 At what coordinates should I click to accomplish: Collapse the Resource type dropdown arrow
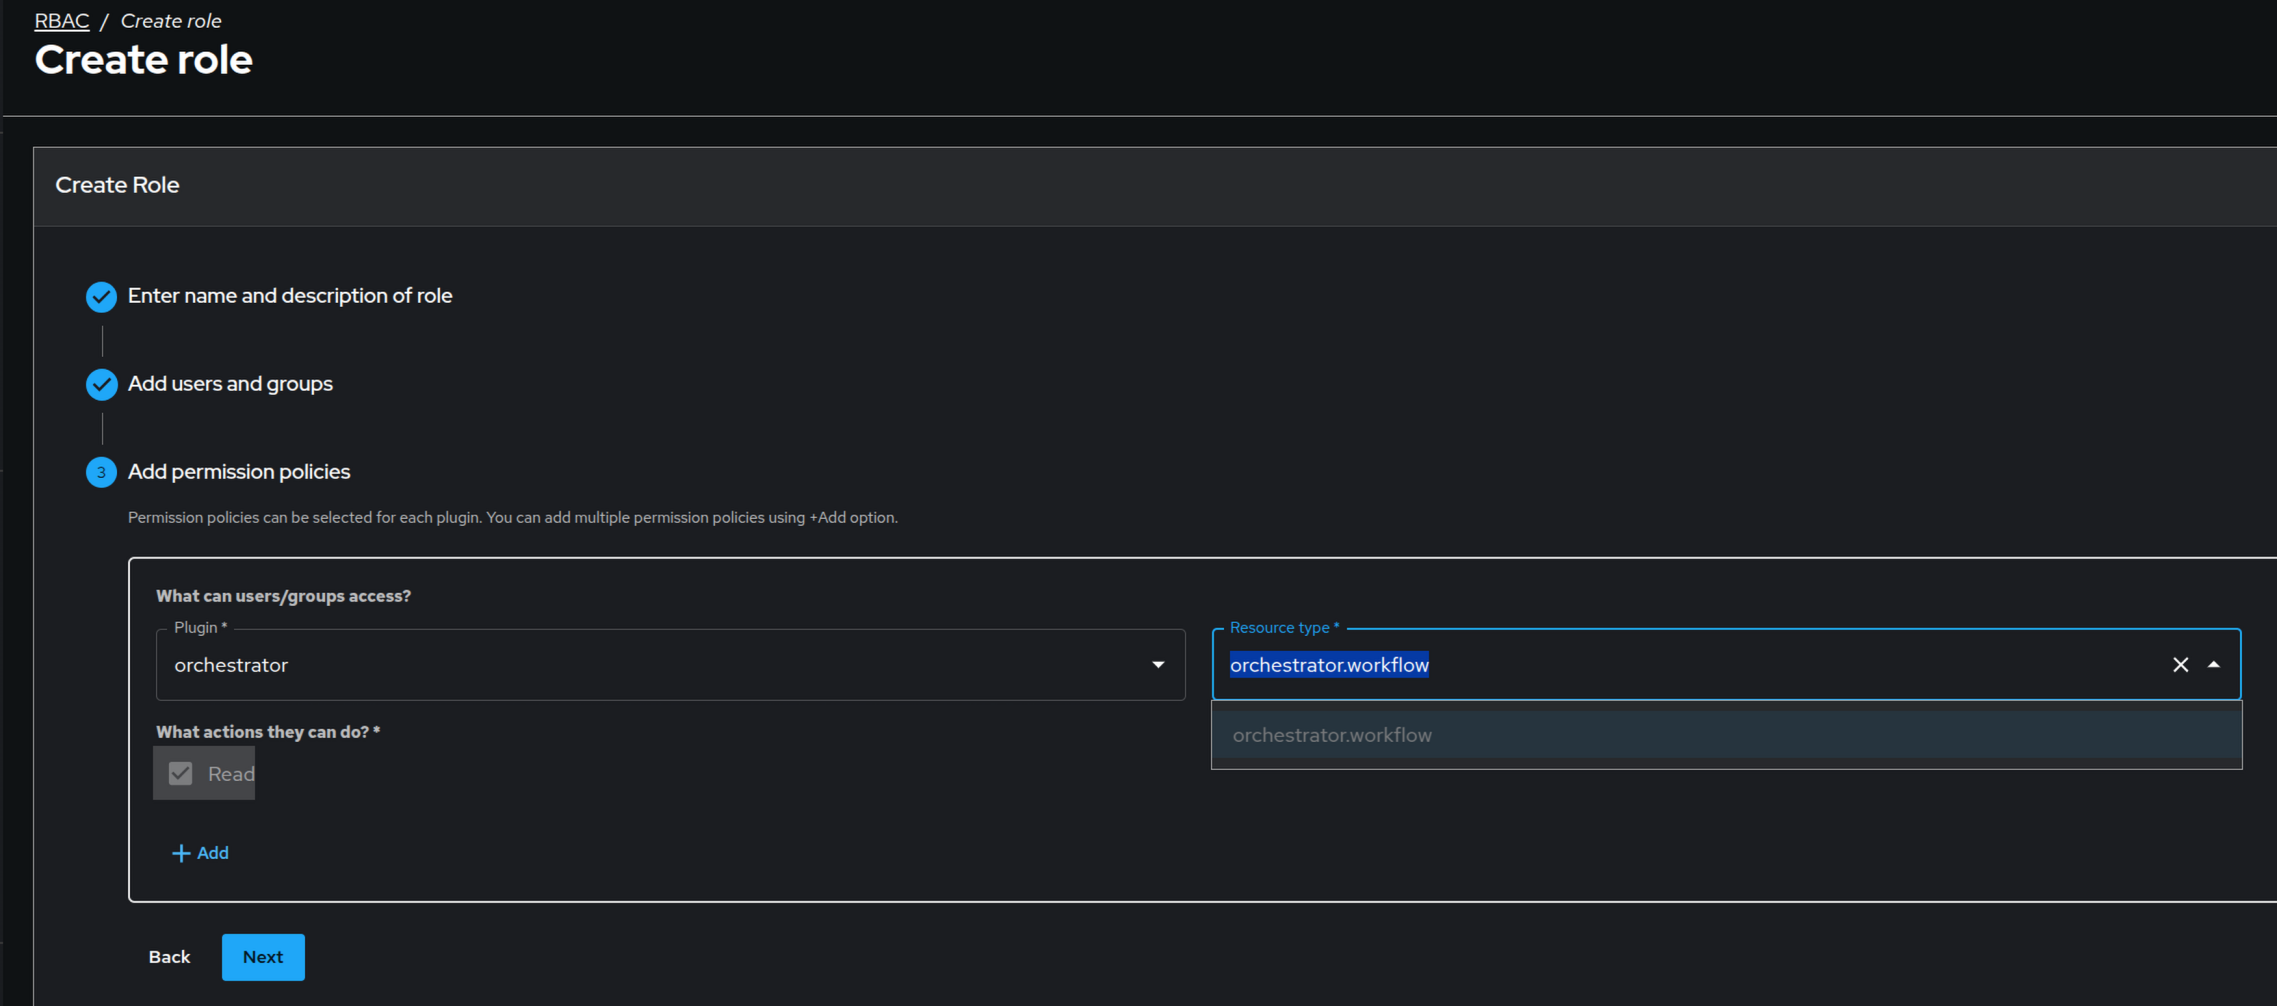(x=2214, y=665)
